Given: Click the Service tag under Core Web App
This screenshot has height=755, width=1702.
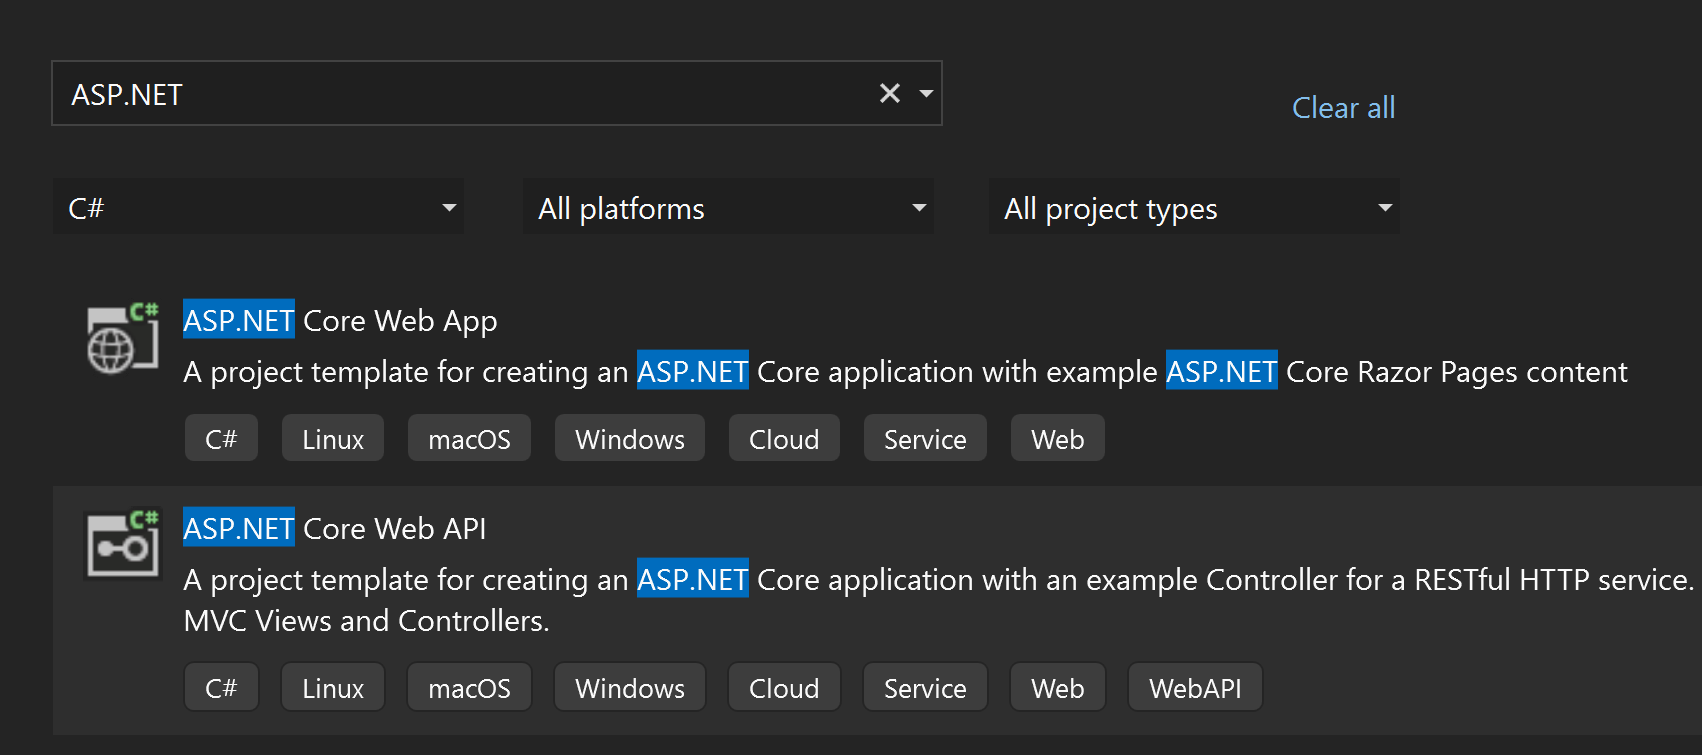Looking at the screenshot, I should coord(925,439).
